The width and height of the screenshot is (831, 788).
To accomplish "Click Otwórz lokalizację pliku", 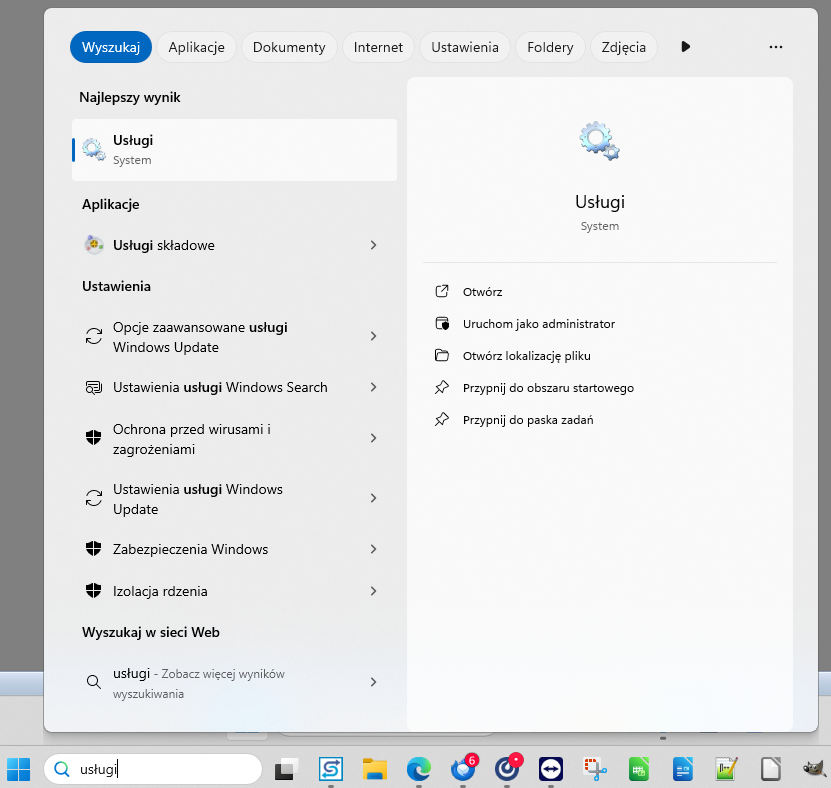I will (533, 356).
